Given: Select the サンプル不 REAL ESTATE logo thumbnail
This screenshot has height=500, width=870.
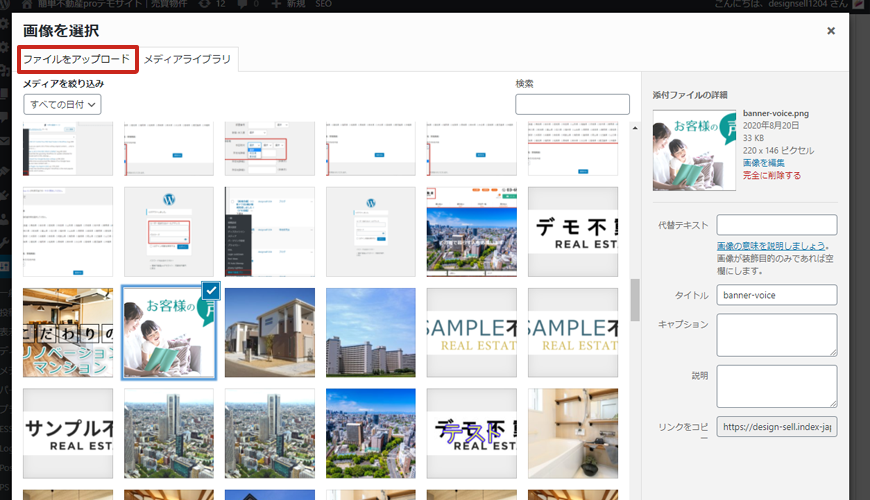Looking at the screenshot, I should tap(68, 433).
